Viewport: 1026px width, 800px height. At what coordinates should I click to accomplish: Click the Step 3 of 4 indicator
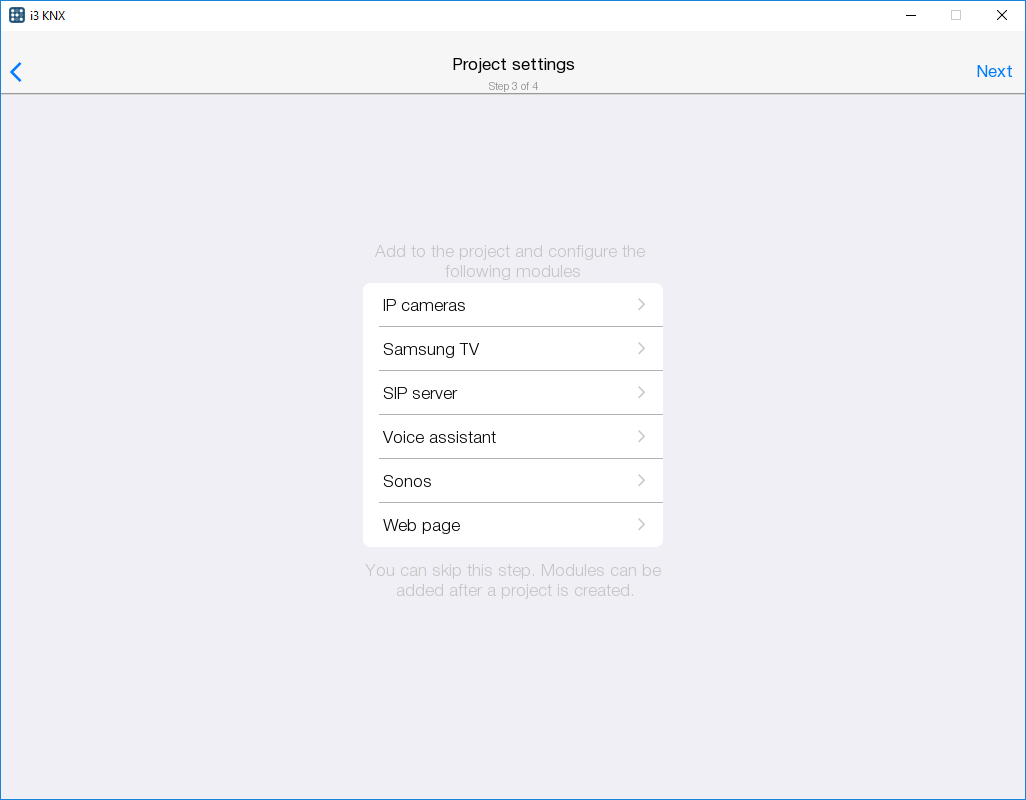point(513,86)
